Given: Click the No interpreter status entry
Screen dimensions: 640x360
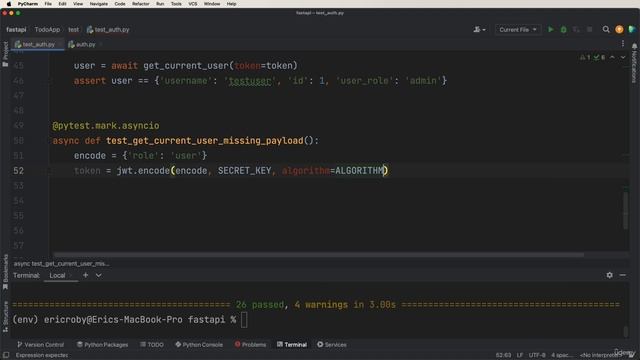Looking at the screenshot, I should coord(600,355).
